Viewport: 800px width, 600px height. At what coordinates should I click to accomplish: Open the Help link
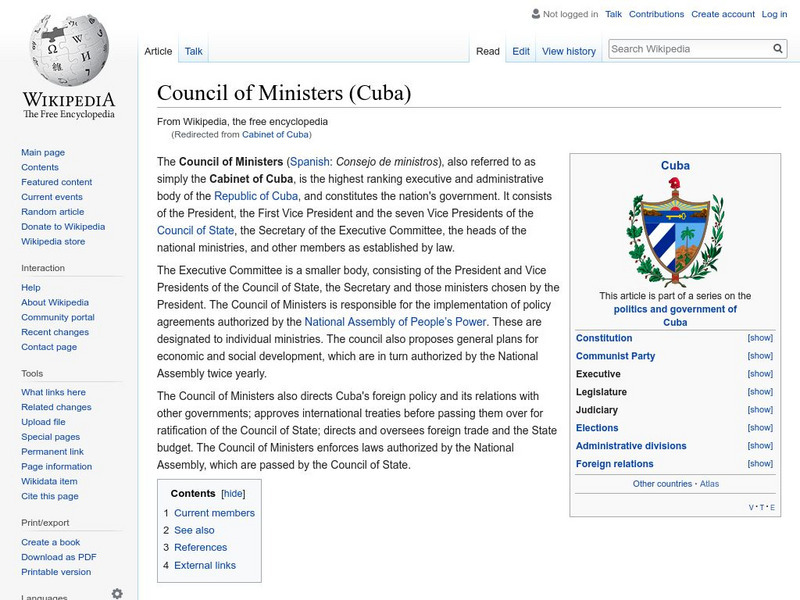point(31,287)
